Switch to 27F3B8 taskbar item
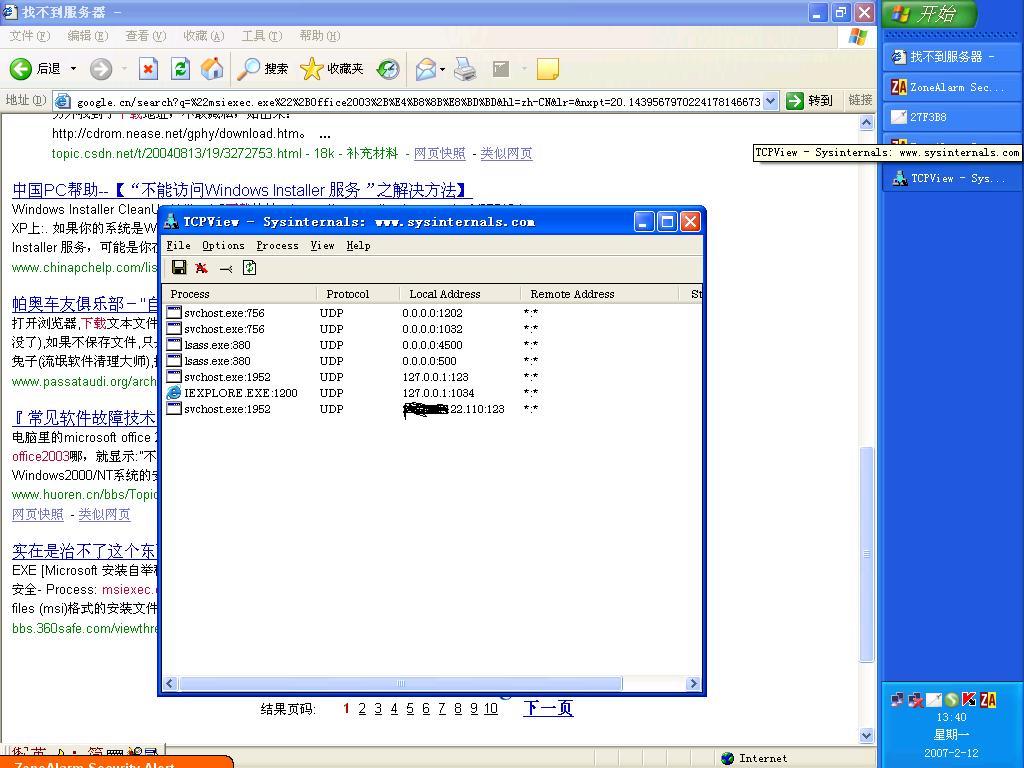1024x768 pixels. pos(951,117)
